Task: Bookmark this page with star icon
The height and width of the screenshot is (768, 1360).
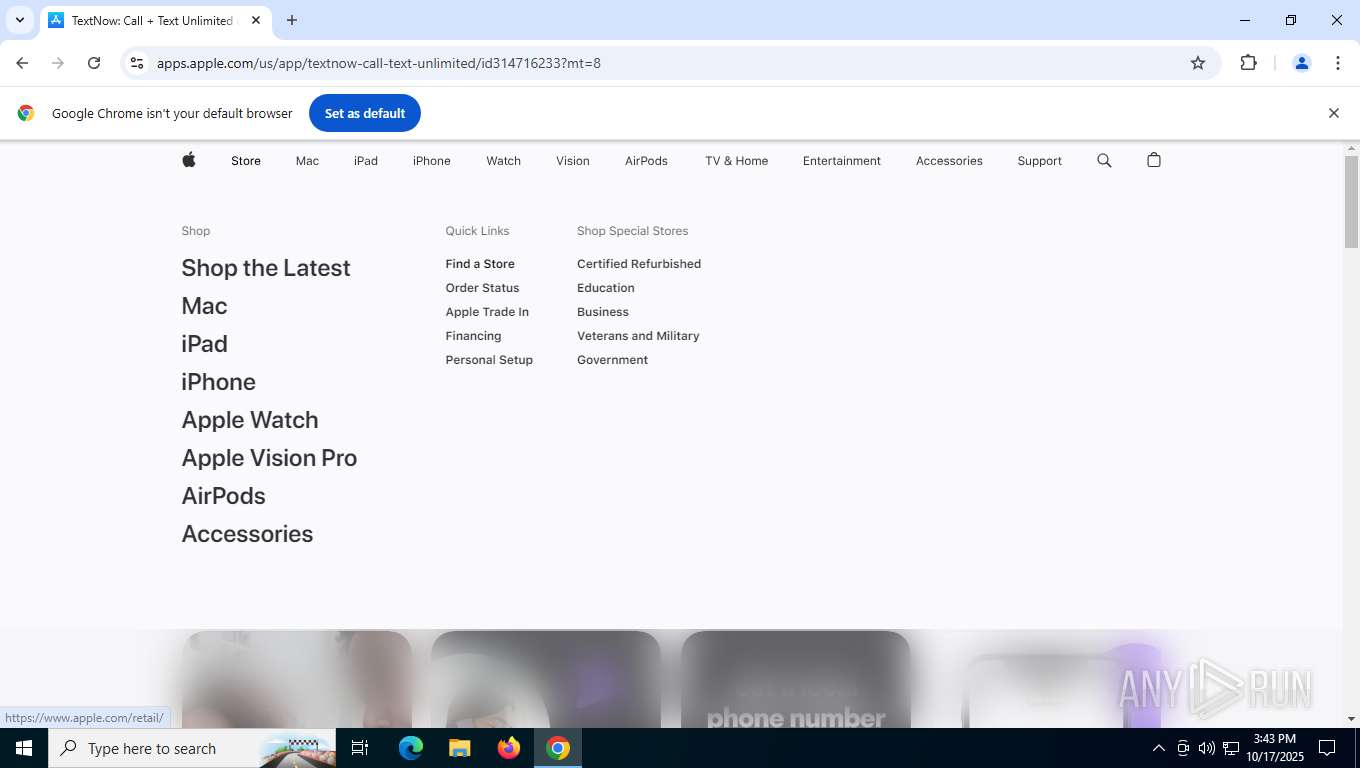Action: [1198, 63]
